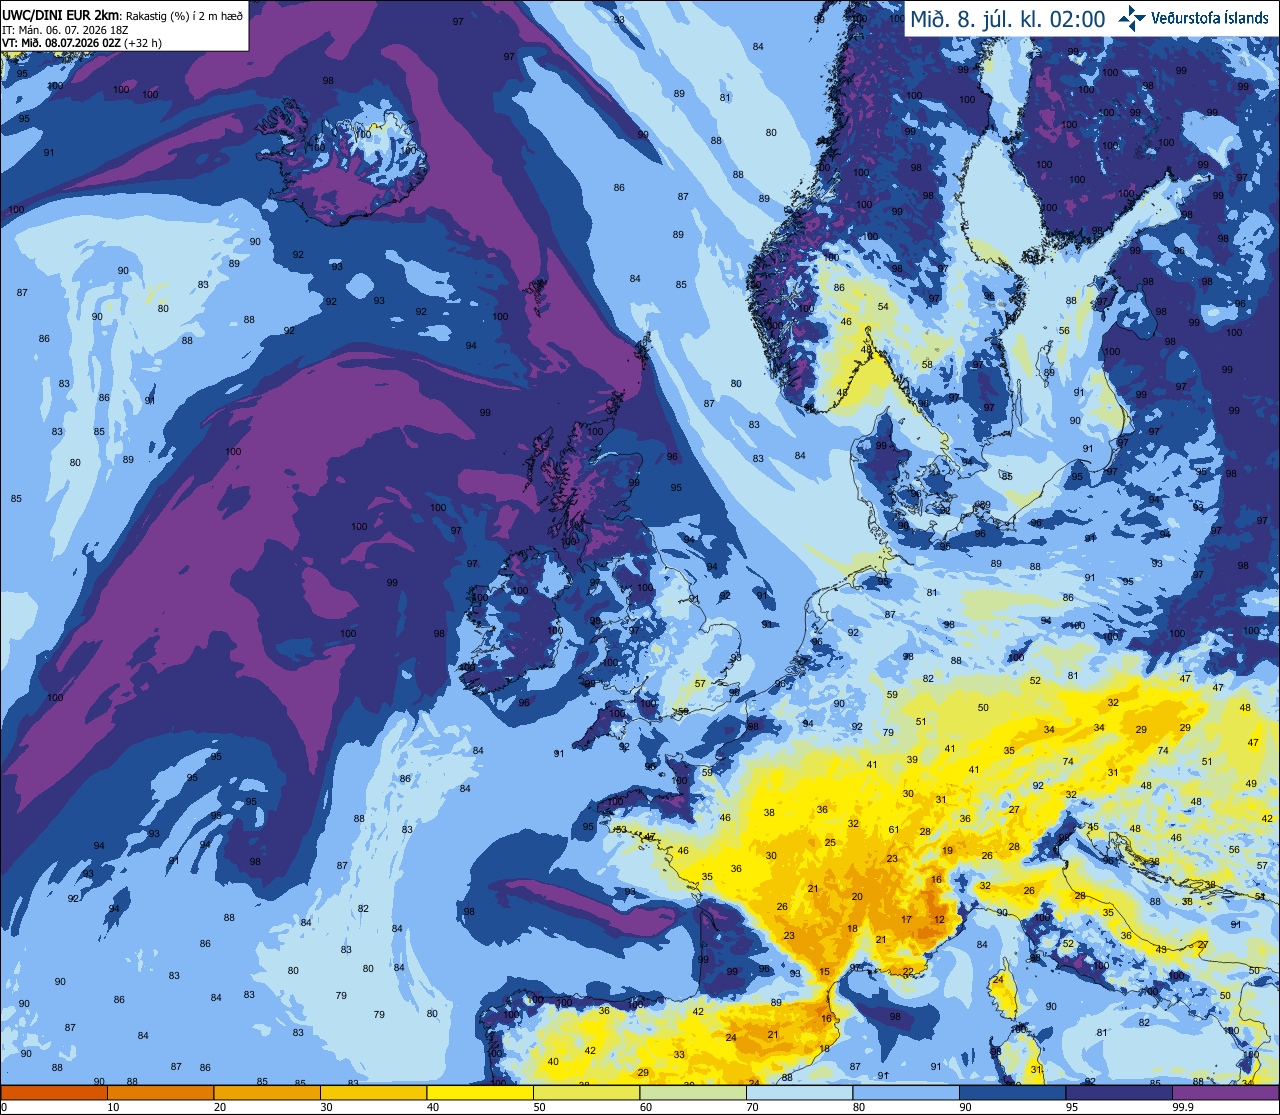1280x1115 pixels.
Task: Pick the legend swatch between 95 and 99.9
Action: pos(1119,1093)
